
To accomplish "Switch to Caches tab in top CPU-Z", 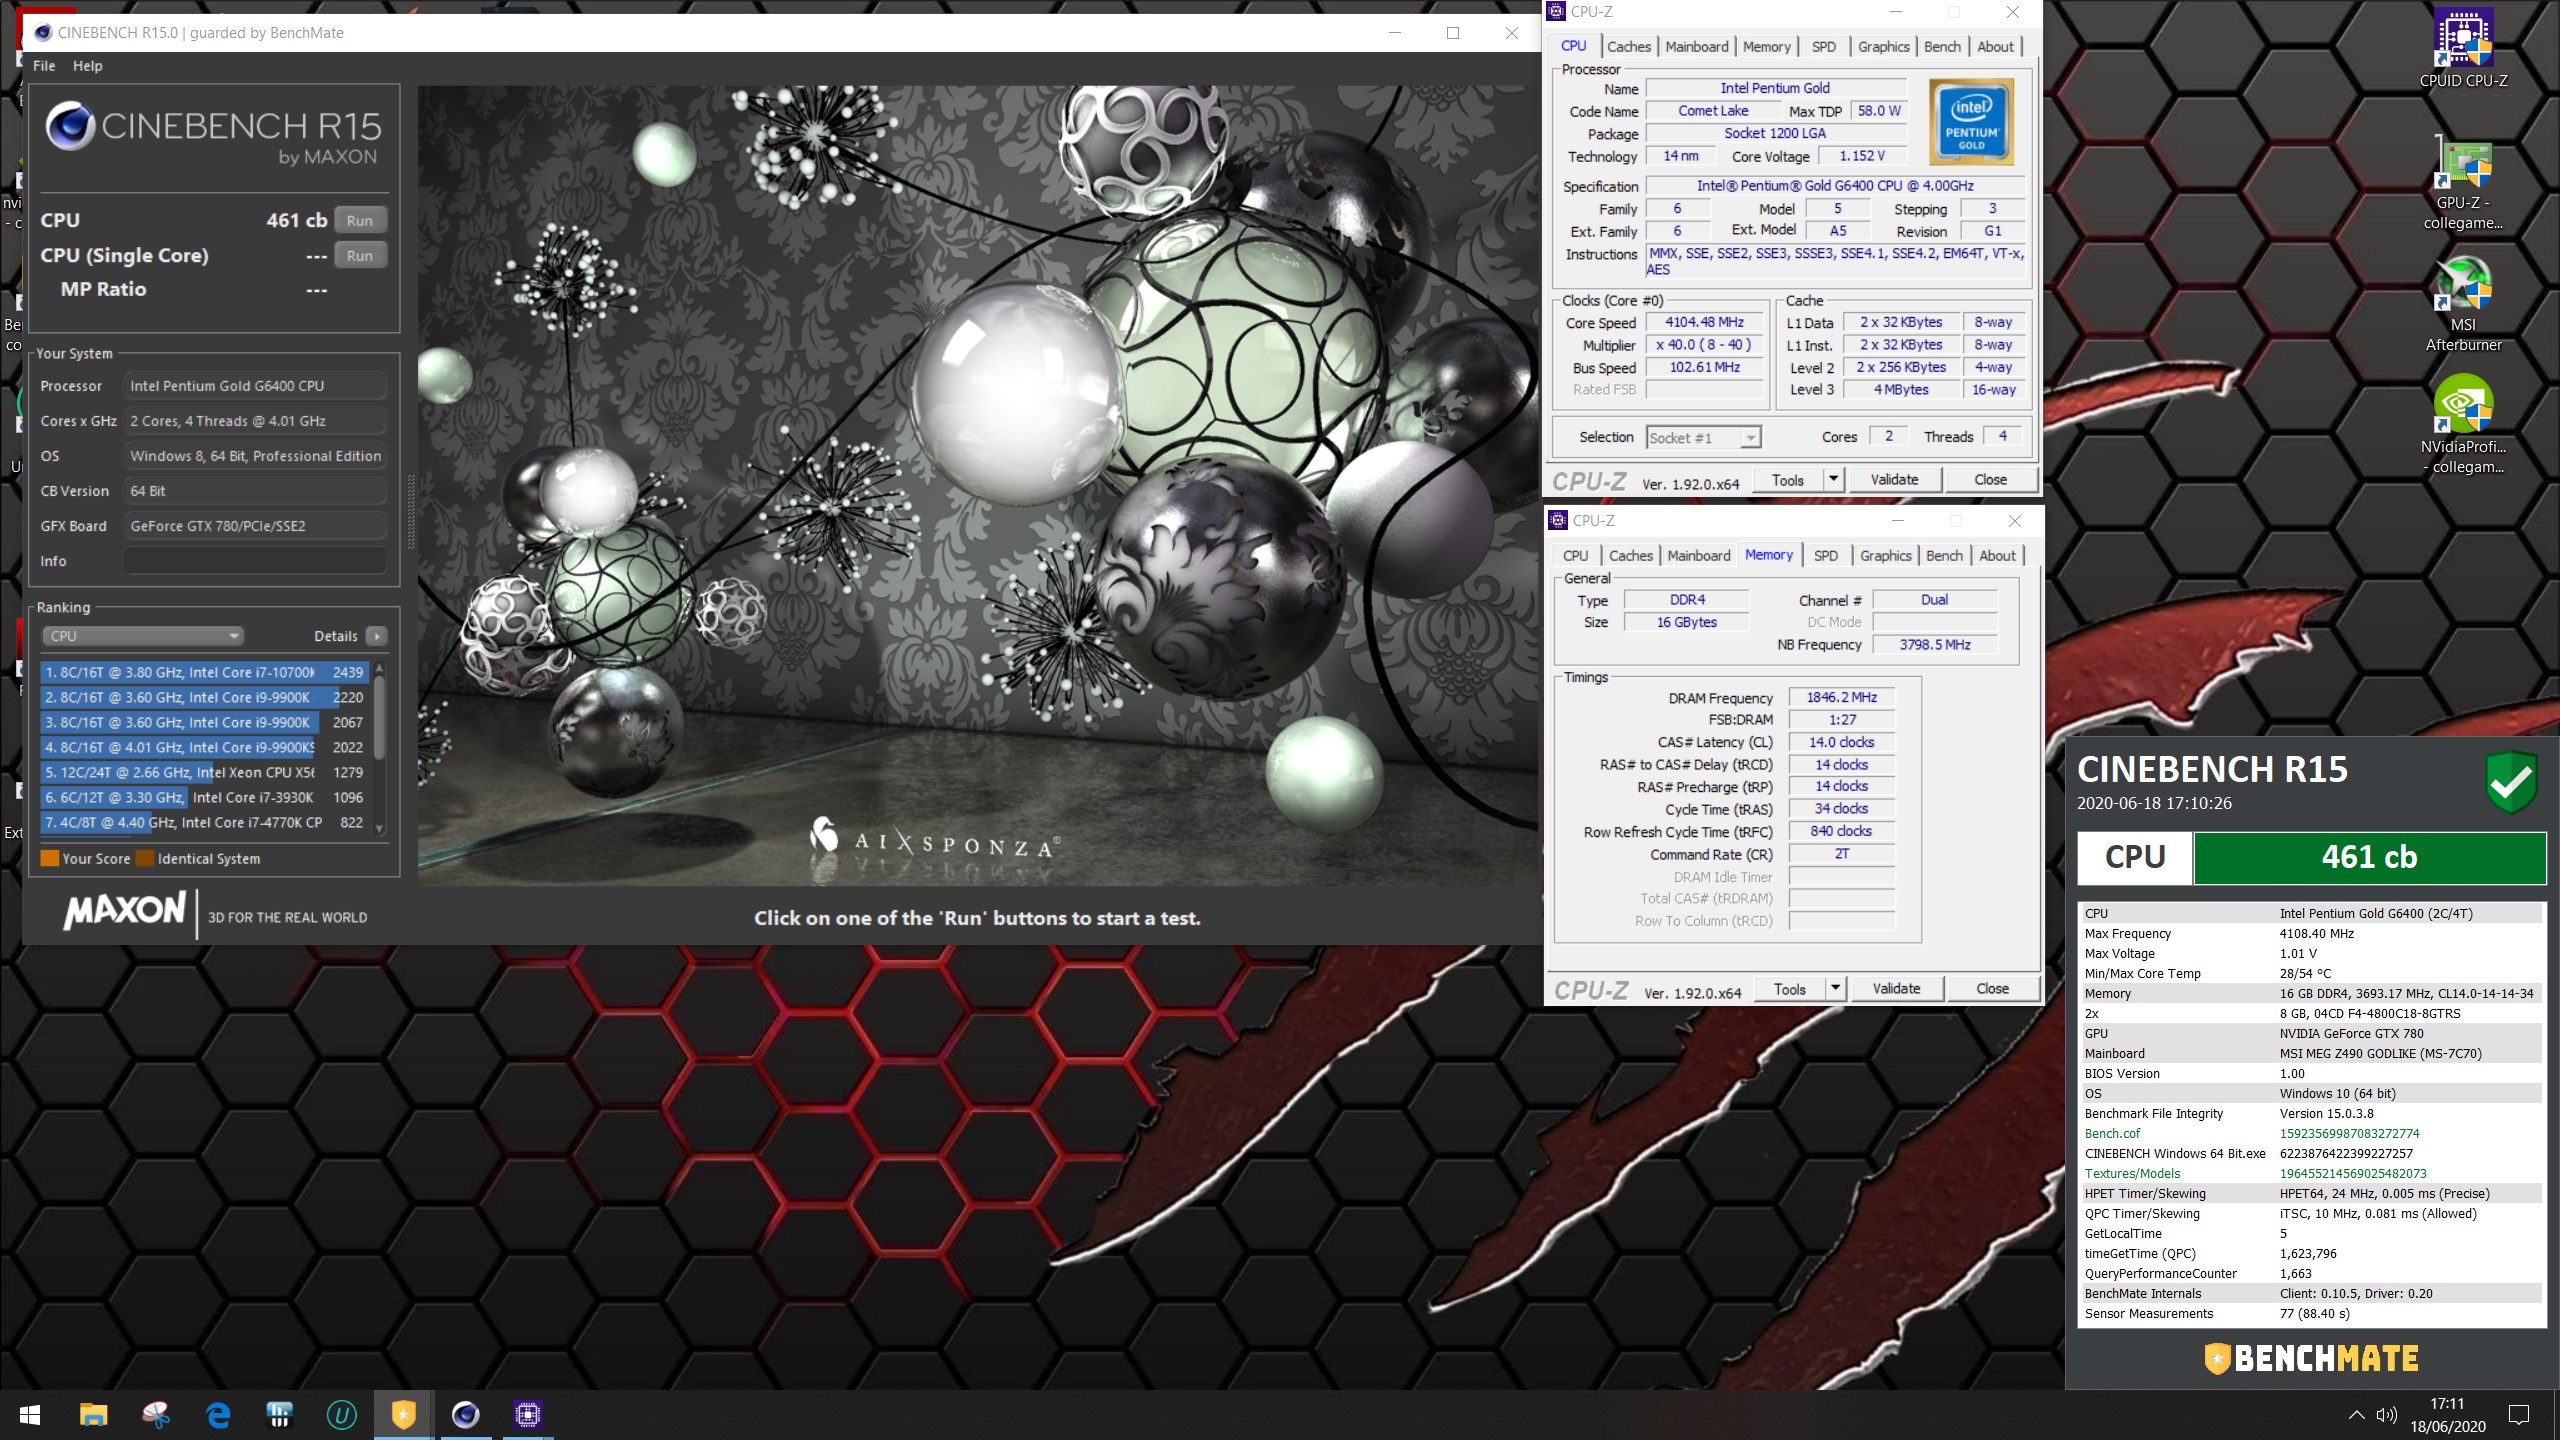I will (1629, 47).
